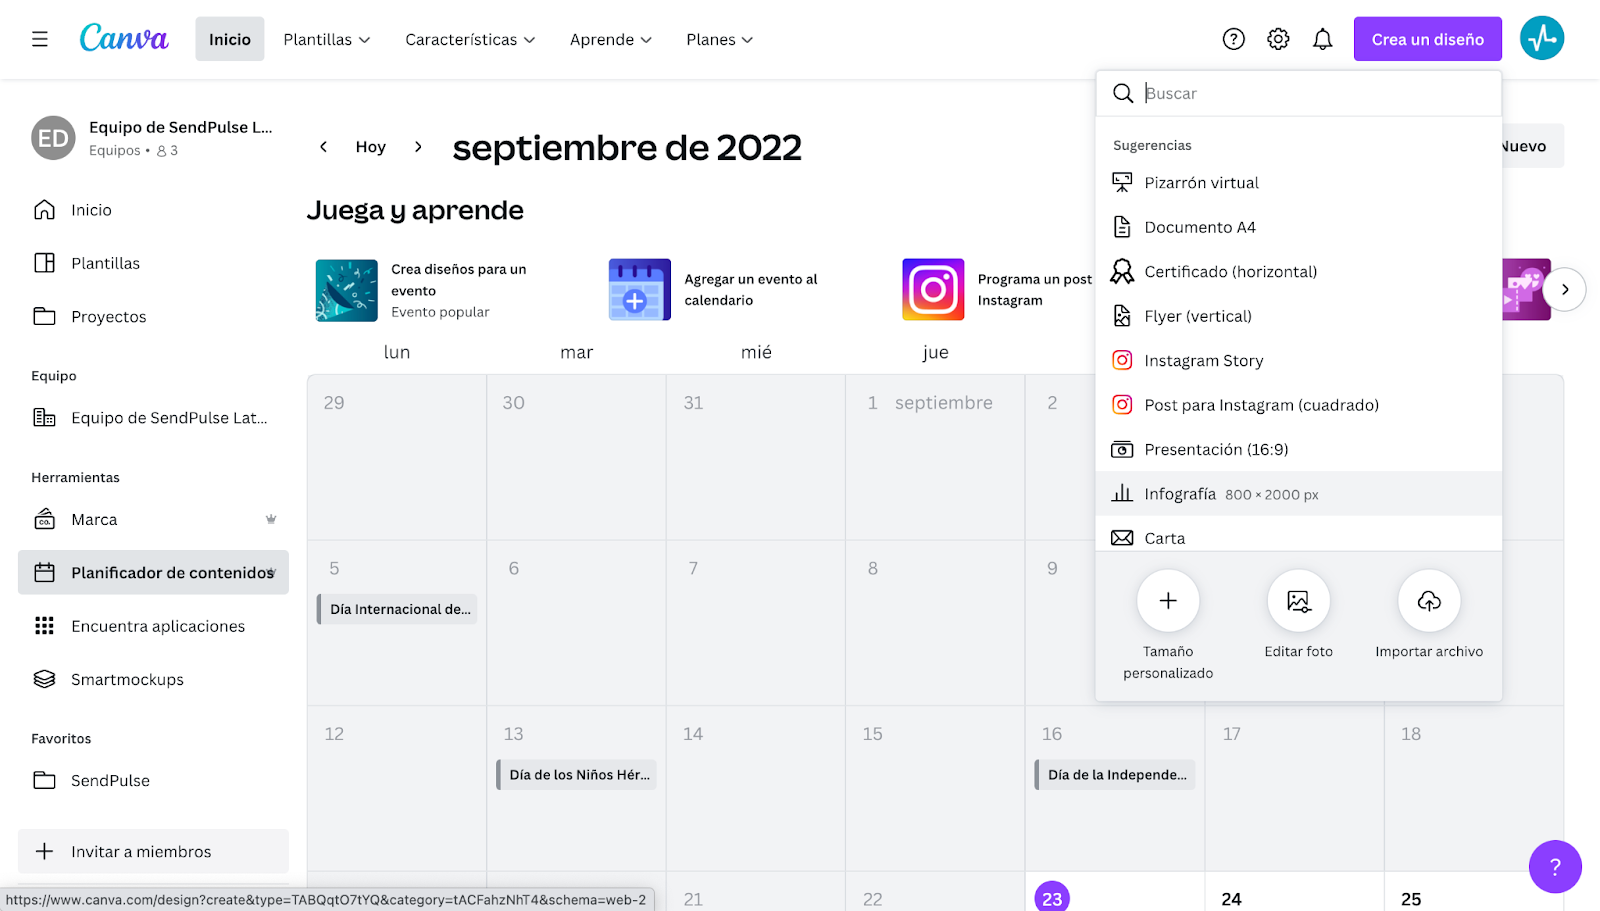Open the account profile avatar
1600x911 pixels.
tap(1542, 39)
